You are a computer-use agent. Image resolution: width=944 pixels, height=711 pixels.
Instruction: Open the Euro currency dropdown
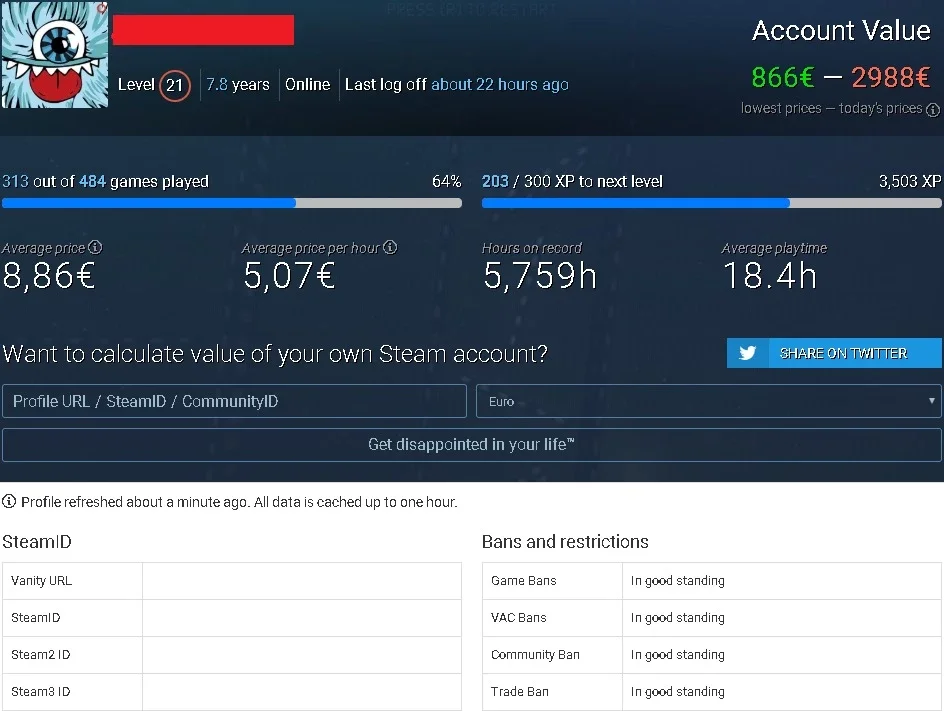point(709,401)
